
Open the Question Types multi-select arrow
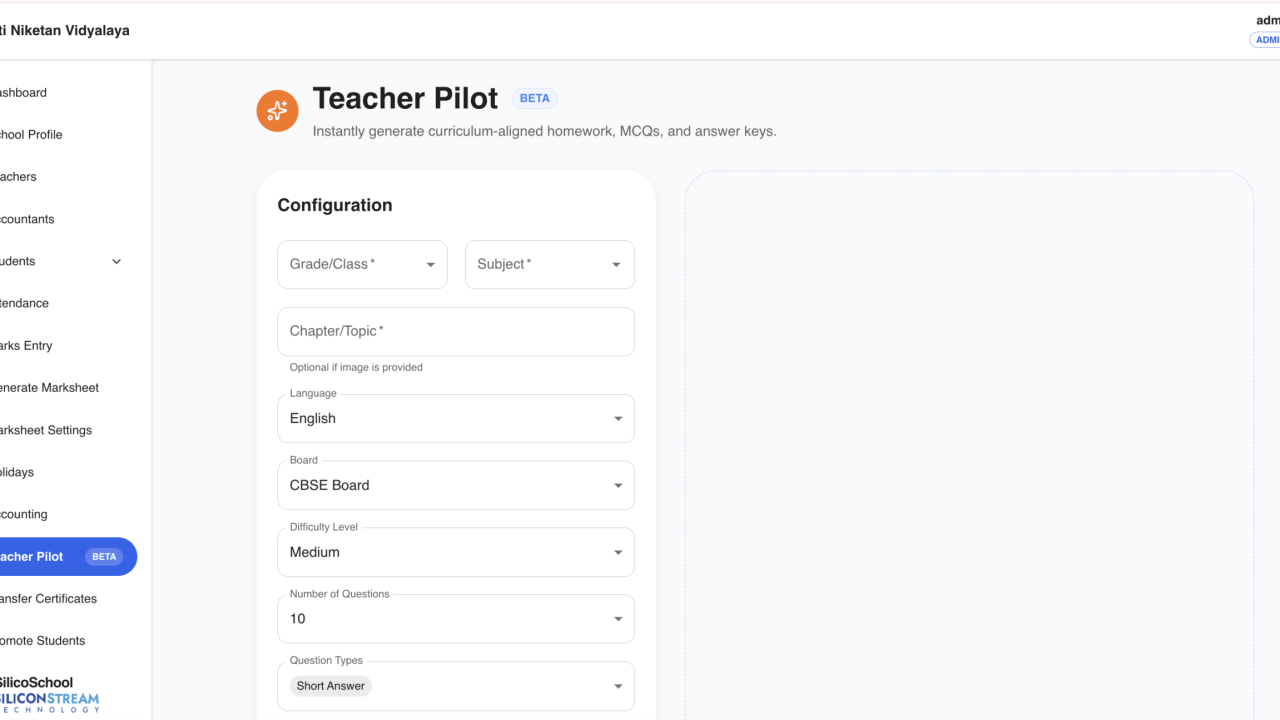(618, 686)
